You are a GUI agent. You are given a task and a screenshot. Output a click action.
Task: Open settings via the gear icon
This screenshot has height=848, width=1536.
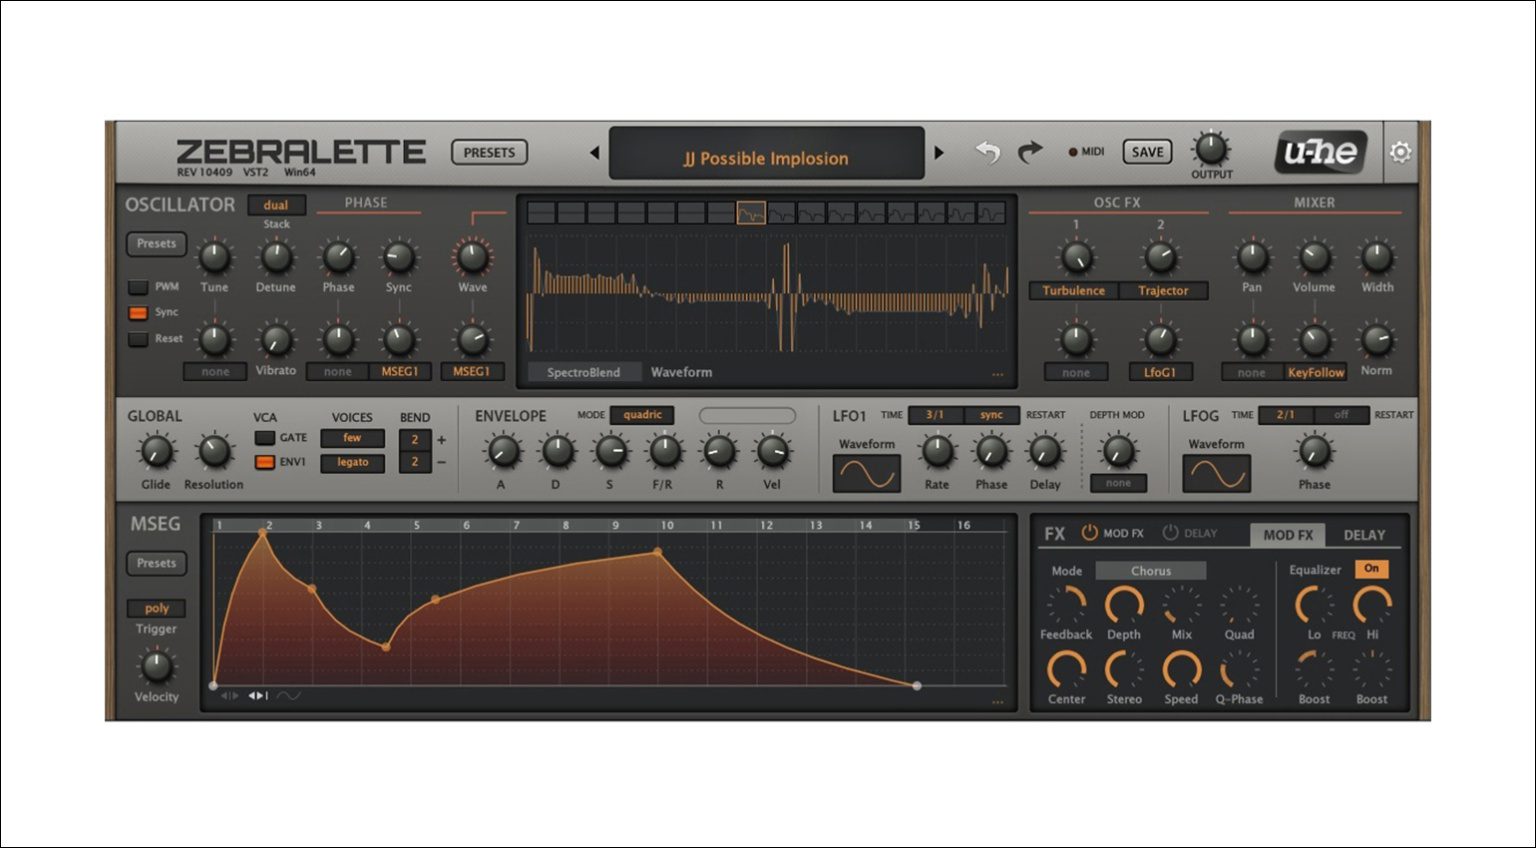1401,151
